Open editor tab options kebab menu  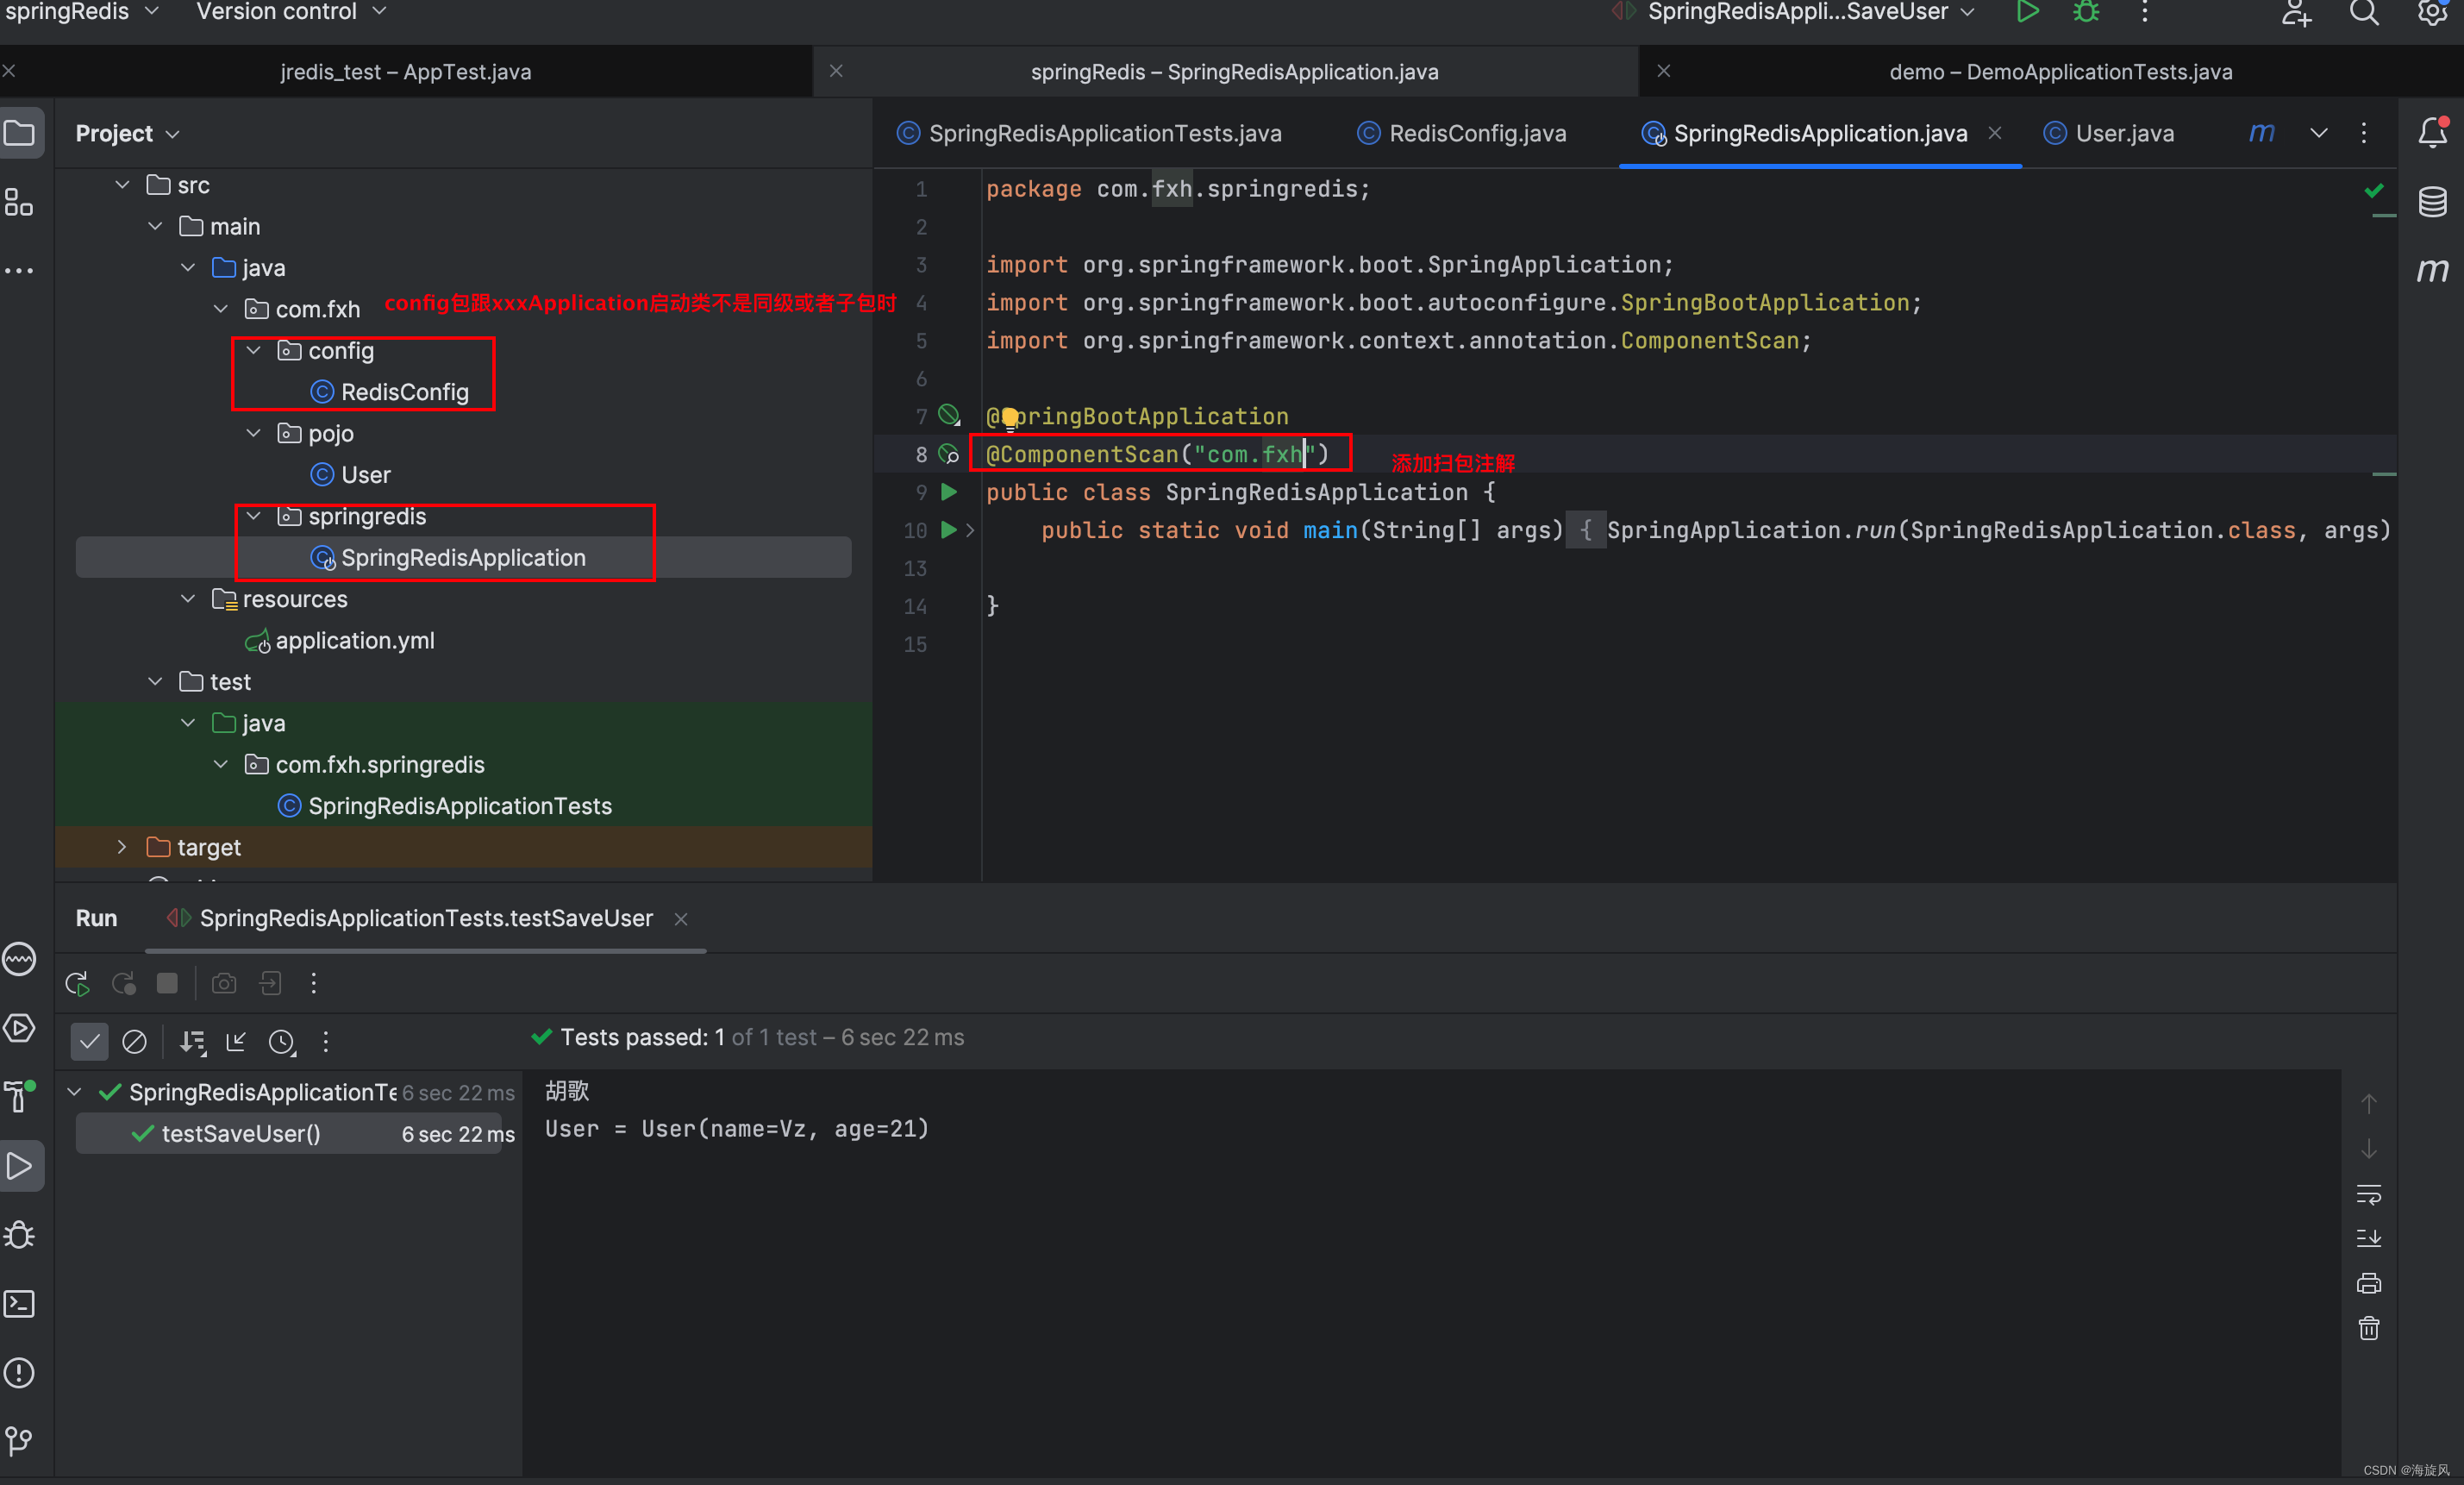click(2364, 133)
